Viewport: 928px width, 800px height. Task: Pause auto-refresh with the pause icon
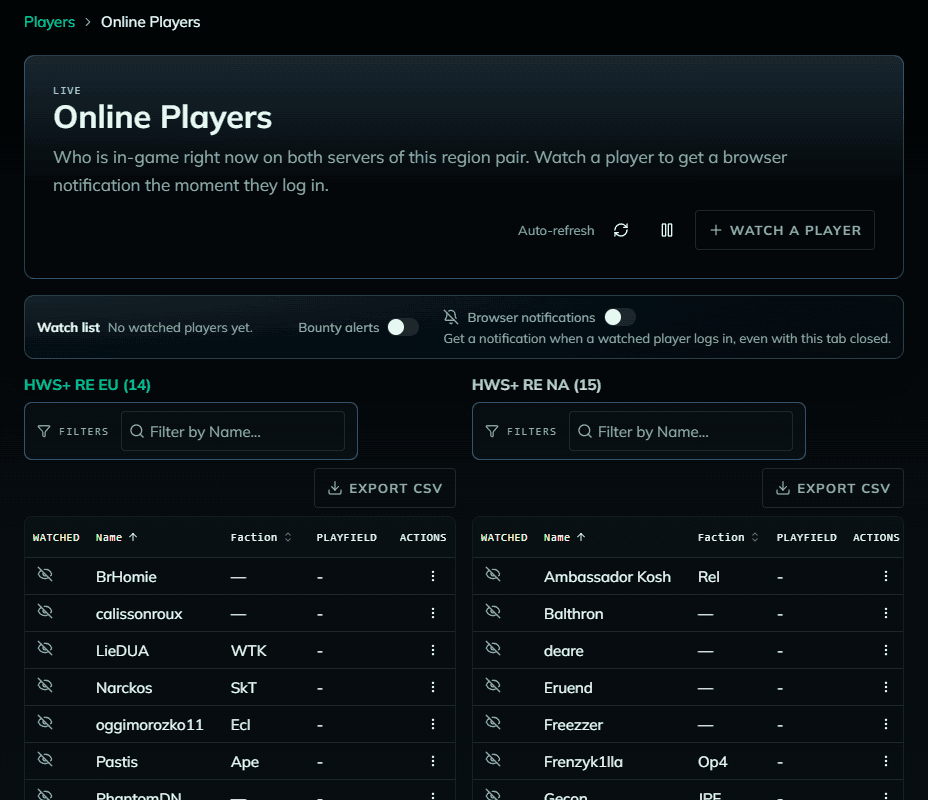(666, 230)
